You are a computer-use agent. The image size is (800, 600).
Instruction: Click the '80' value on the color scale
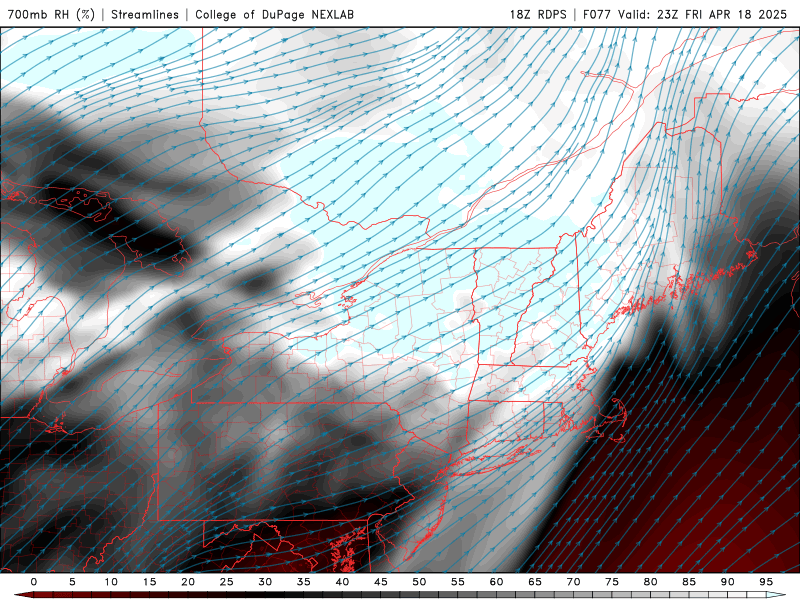650,582
